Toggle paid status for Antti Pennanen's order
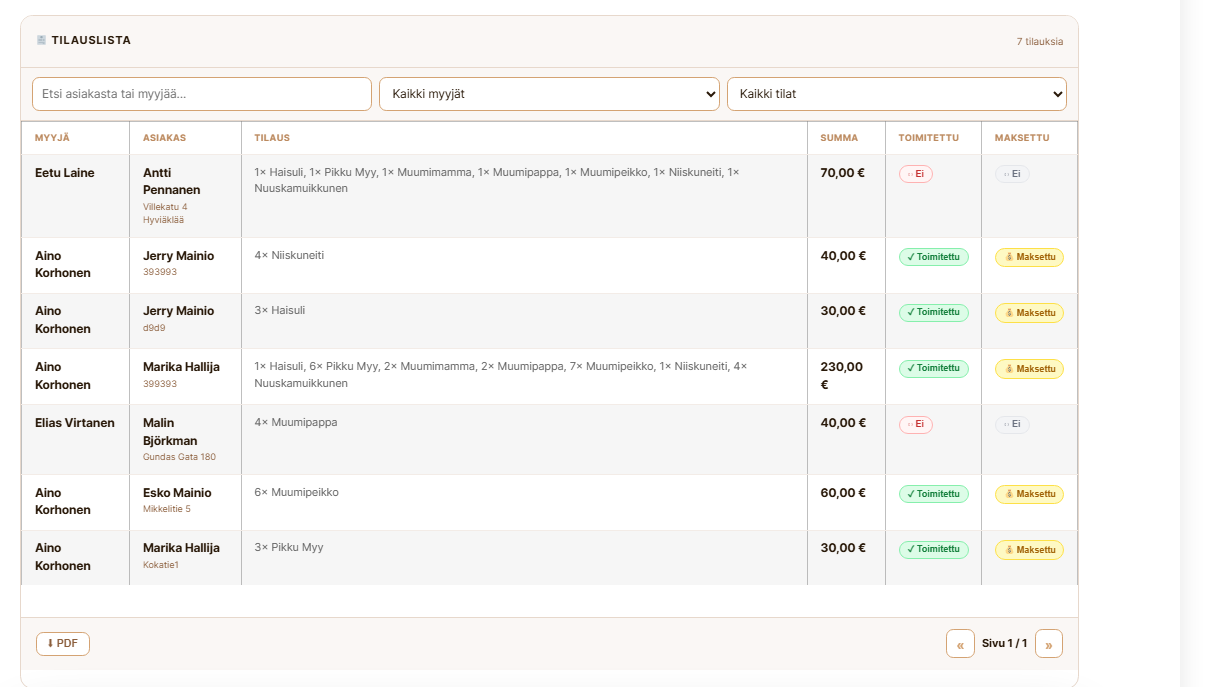 point(1012,174)
